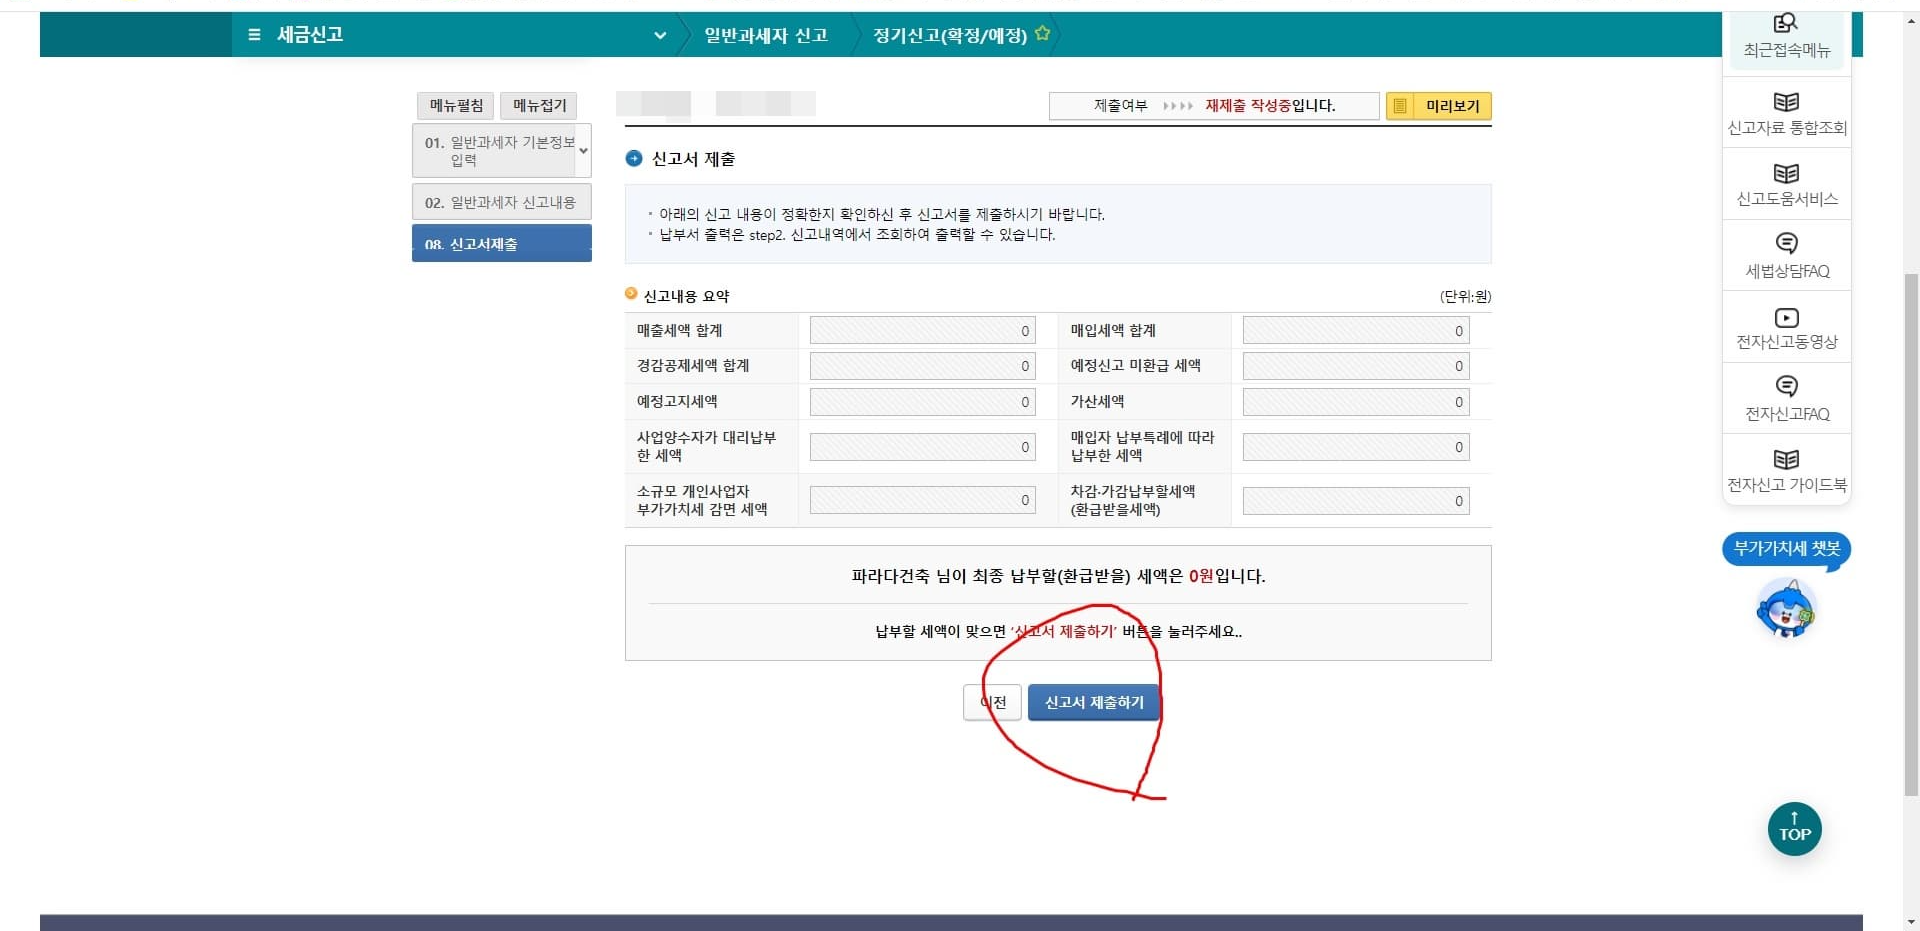The height and width of the screenshot is (931, 1920).
Task: Click the 매출세액 합계 amount field
Action: tap(922, 330)
